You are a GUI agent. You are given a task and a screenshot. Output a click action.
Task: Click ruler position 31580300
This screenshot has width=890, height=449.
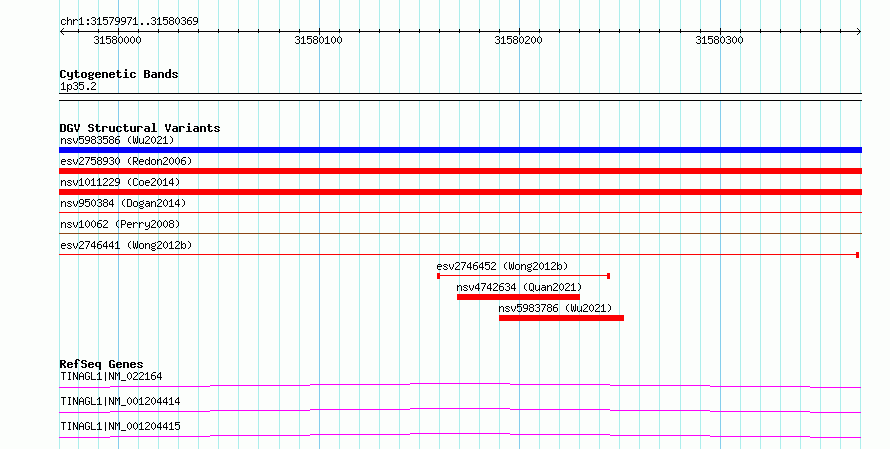pos(720,40)
